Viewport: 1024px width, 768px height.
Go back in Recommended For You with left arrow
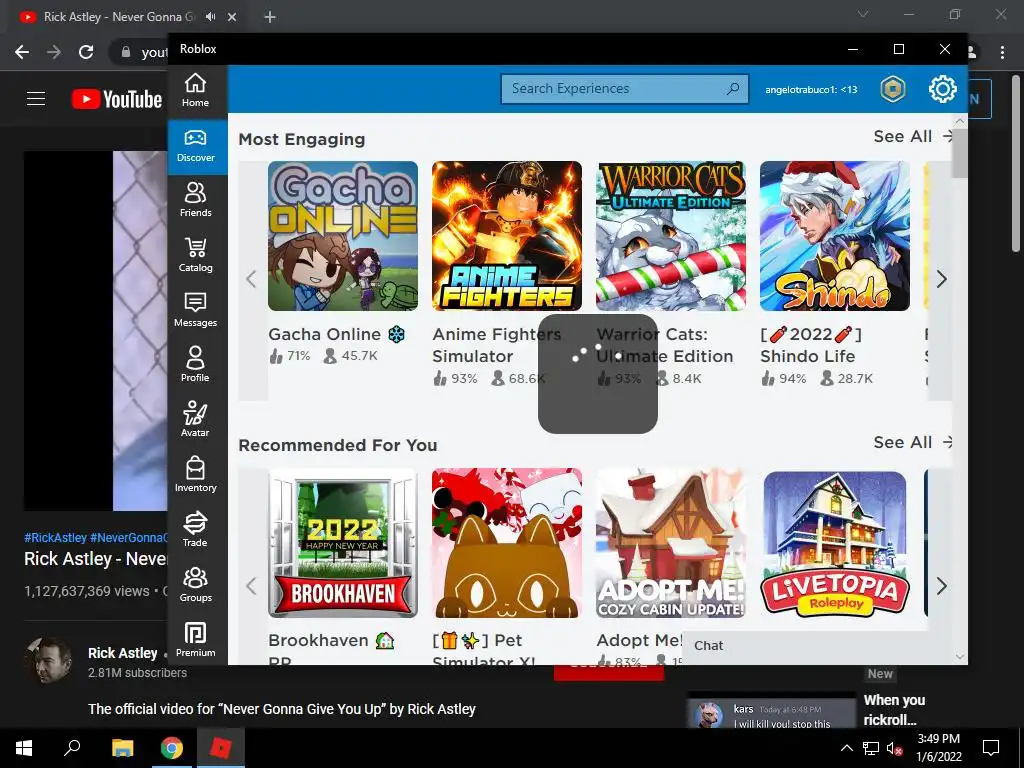coord(252,586)
